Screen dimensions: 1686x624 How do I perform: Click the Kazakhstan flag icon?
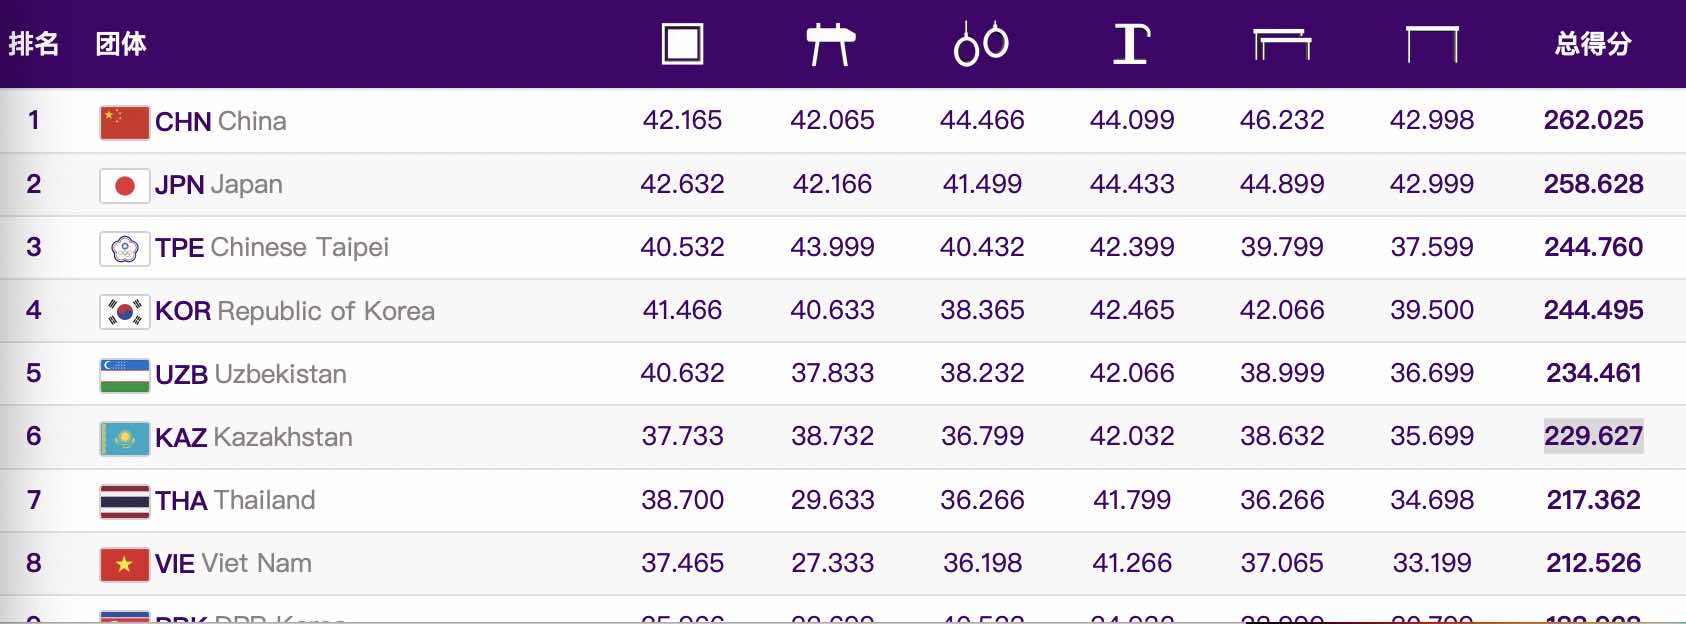[125, 438]
